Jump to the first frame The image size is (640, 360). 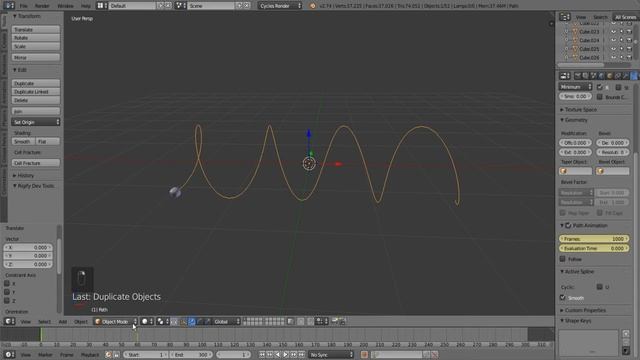coord(262,355)
